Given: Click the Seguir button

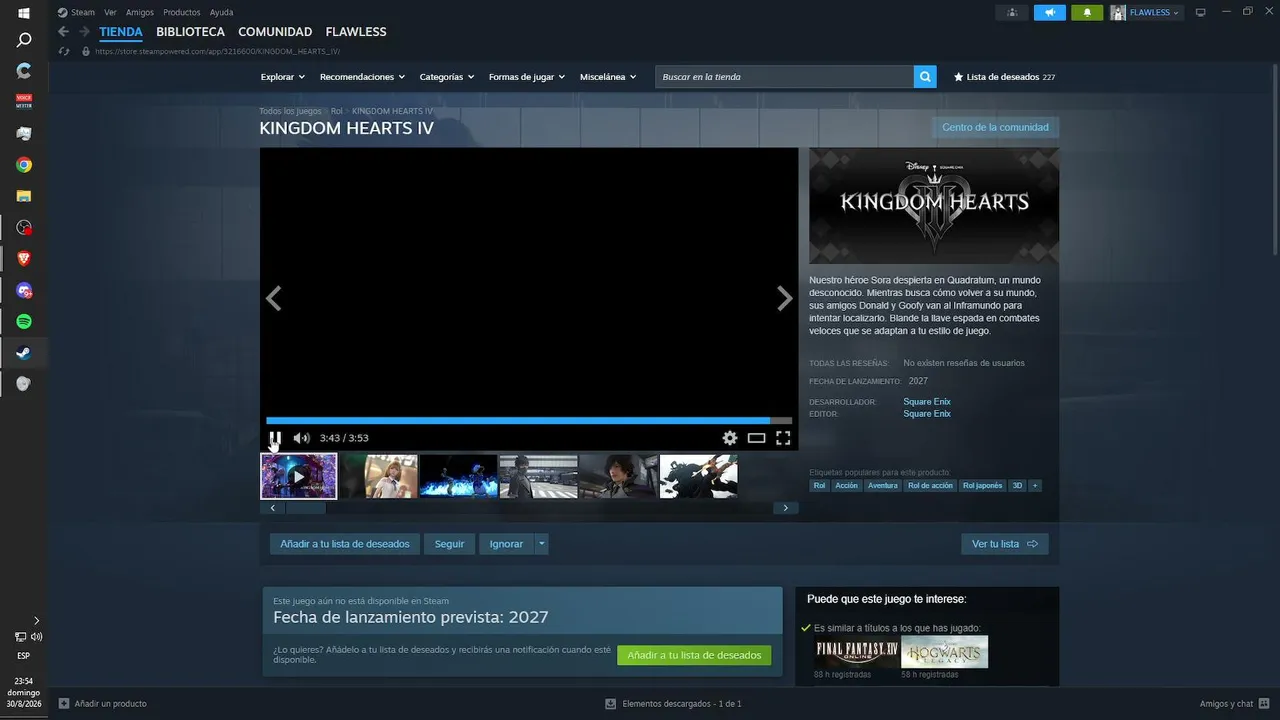Looking at the screenshot, I should tap(449, 544).
